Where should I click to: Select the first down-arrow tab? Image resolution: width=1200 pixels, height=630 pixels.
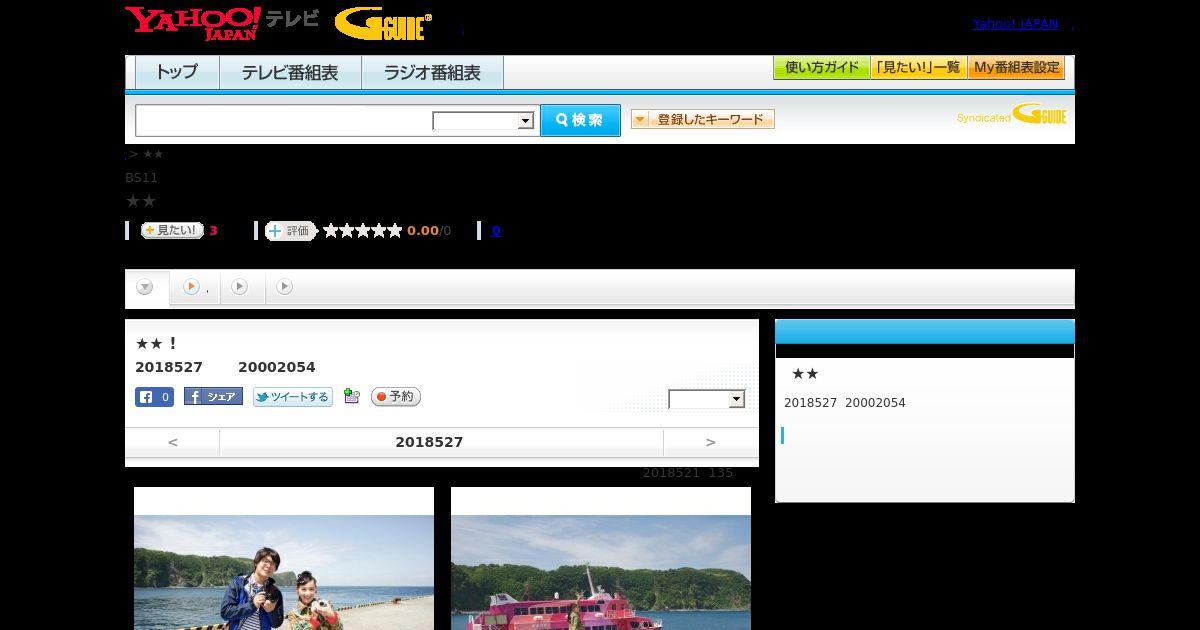(145, 287)
